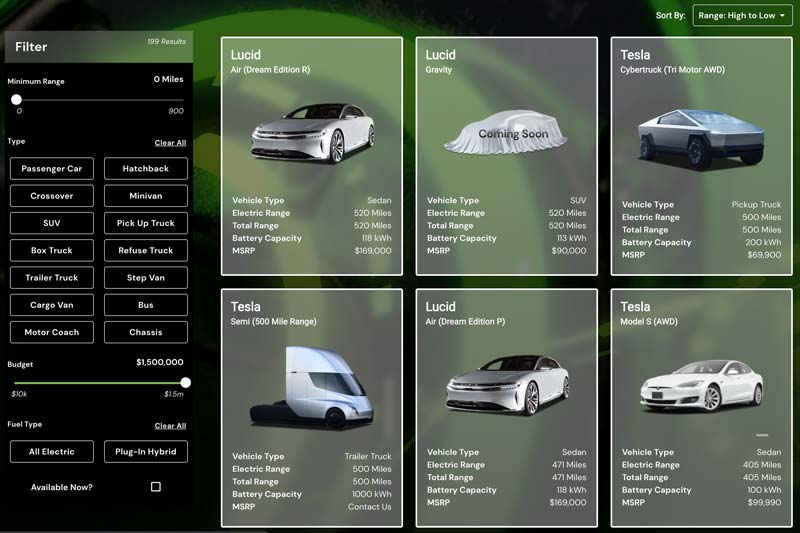Clear all vehicle Type filters
The image size is (800, 533).
coord(170,143)
